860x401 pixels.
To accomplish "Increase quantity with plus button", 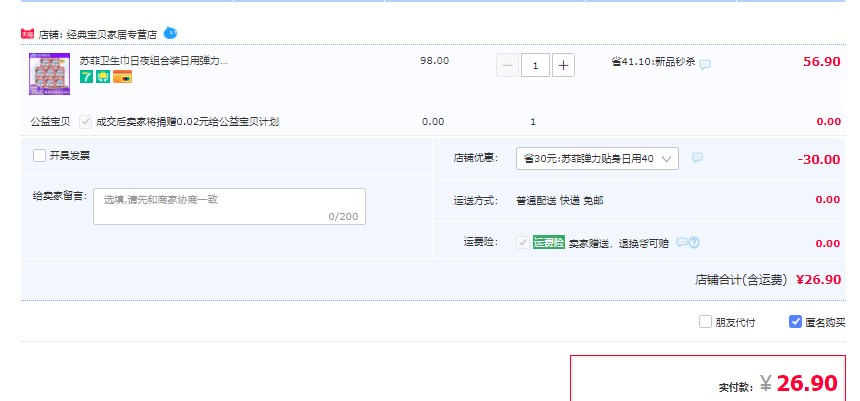I will click(x=563, y=66).
